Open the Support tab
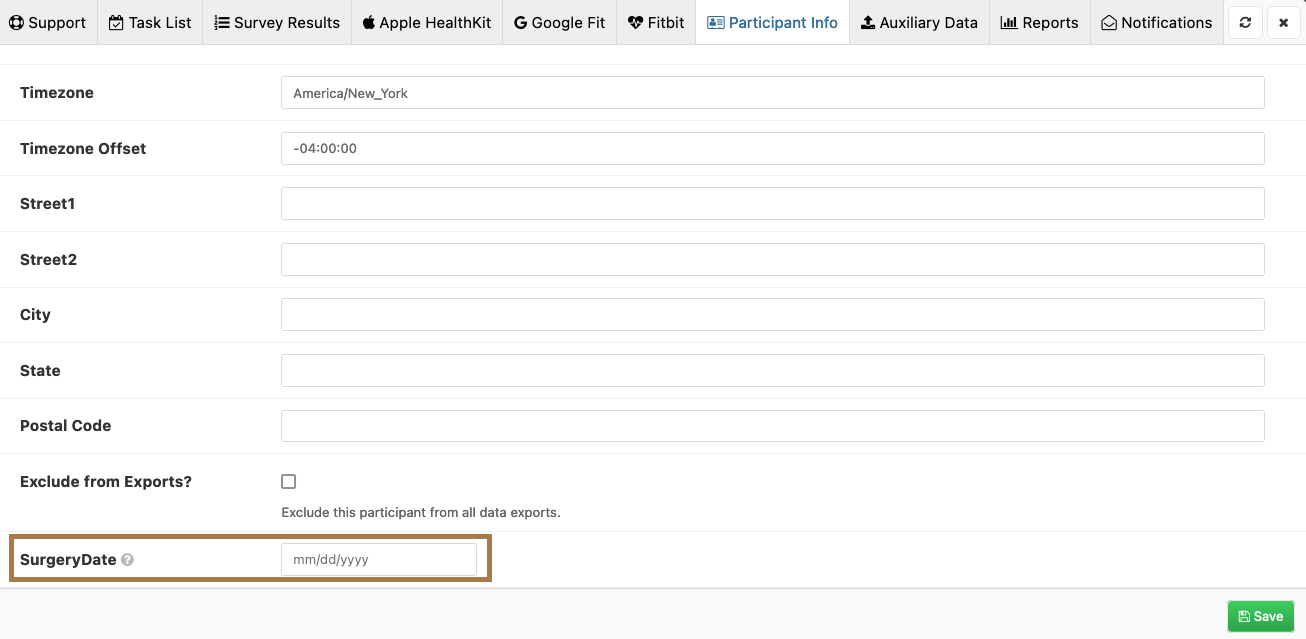 tap(48, 22)
